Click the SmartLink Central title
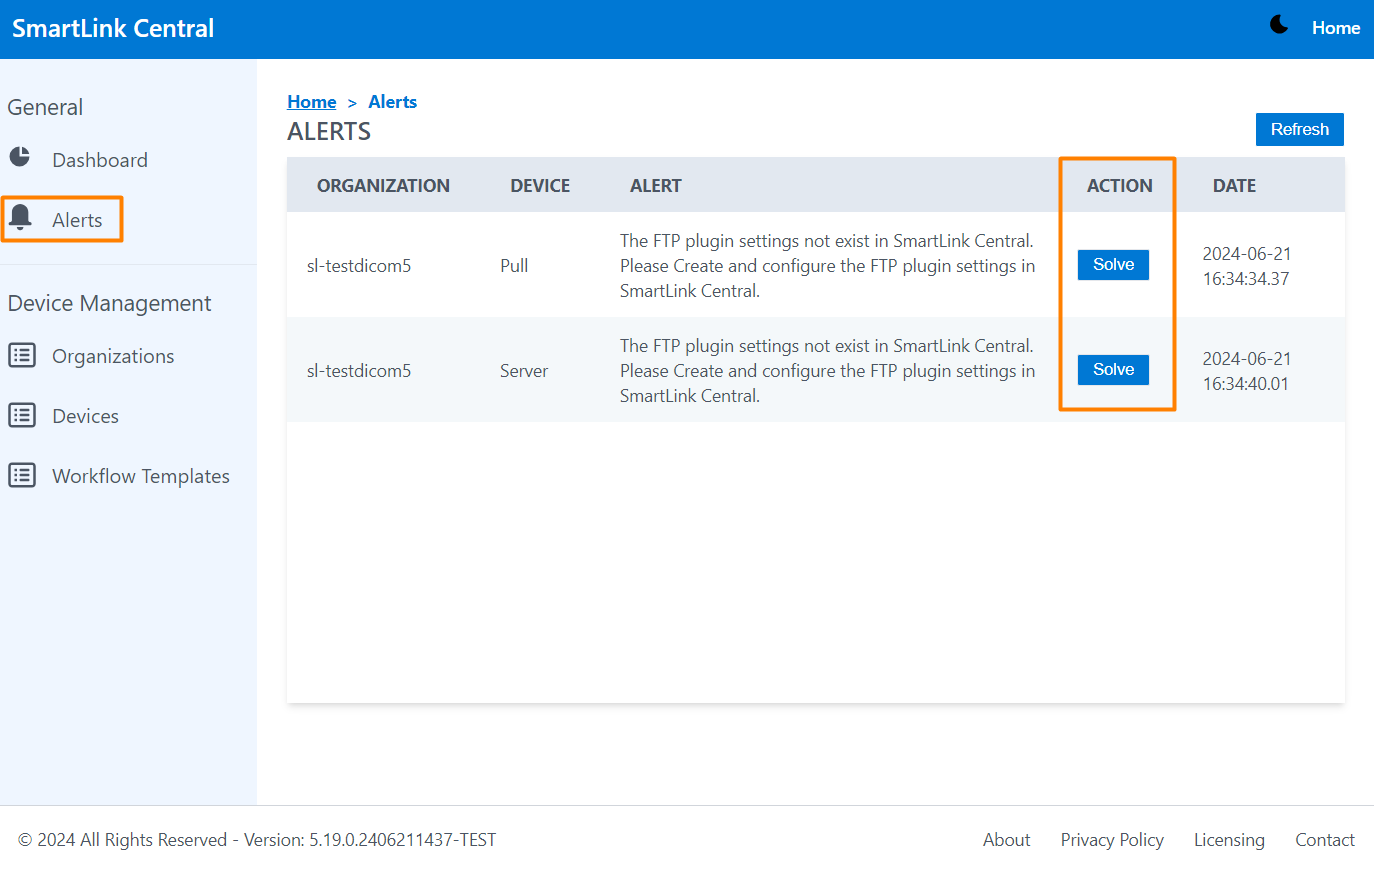This screenshot has width=1374, height=875. click(113, 28)
